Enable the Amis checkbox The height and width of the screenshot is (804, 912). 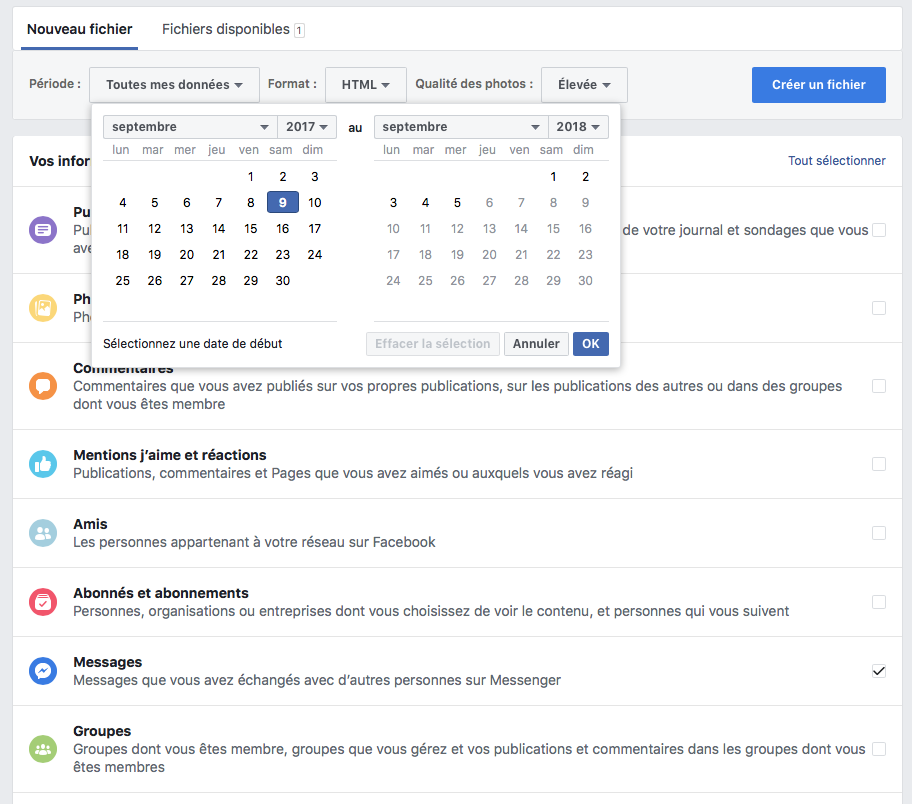coord(878,533)
